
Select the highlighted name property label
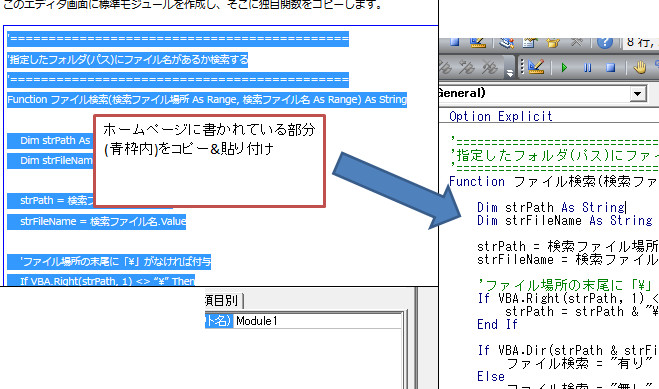(219, 321)
